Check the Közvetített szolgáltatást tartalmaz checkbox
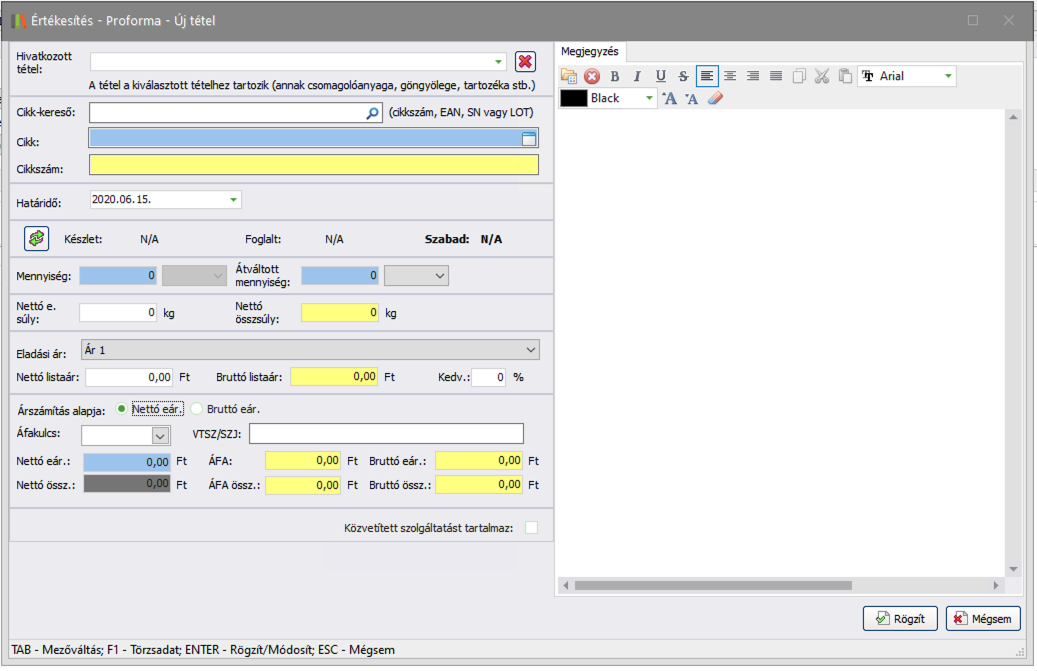Image resolution: width=1037 pixels, height=671 pixels. 532,527
